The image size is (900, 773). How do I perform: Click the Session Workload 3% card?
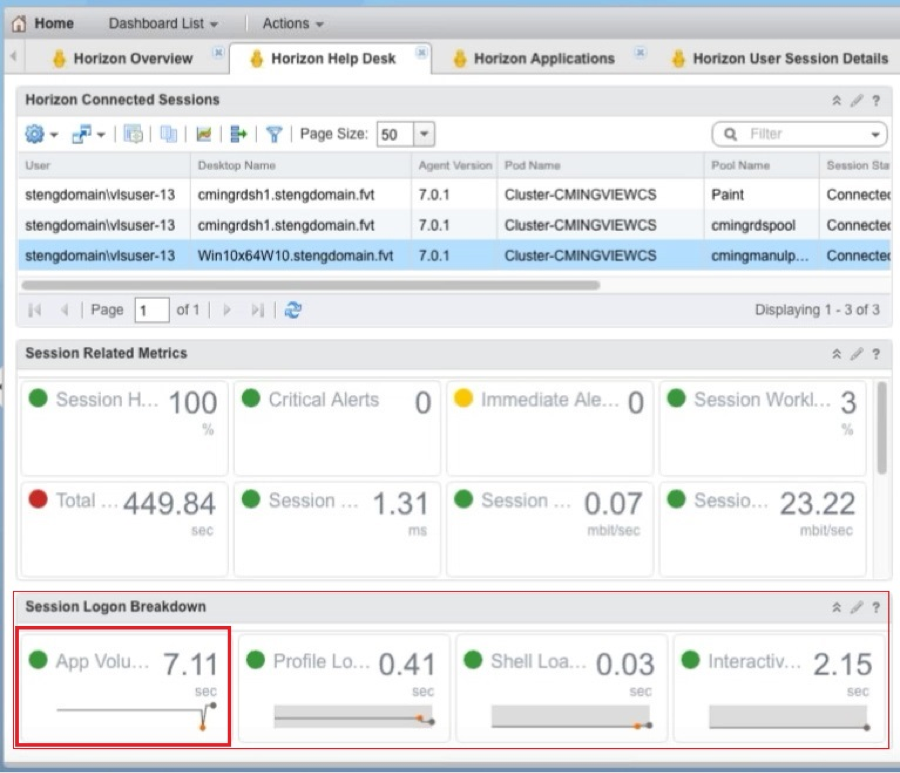point(763,428)
